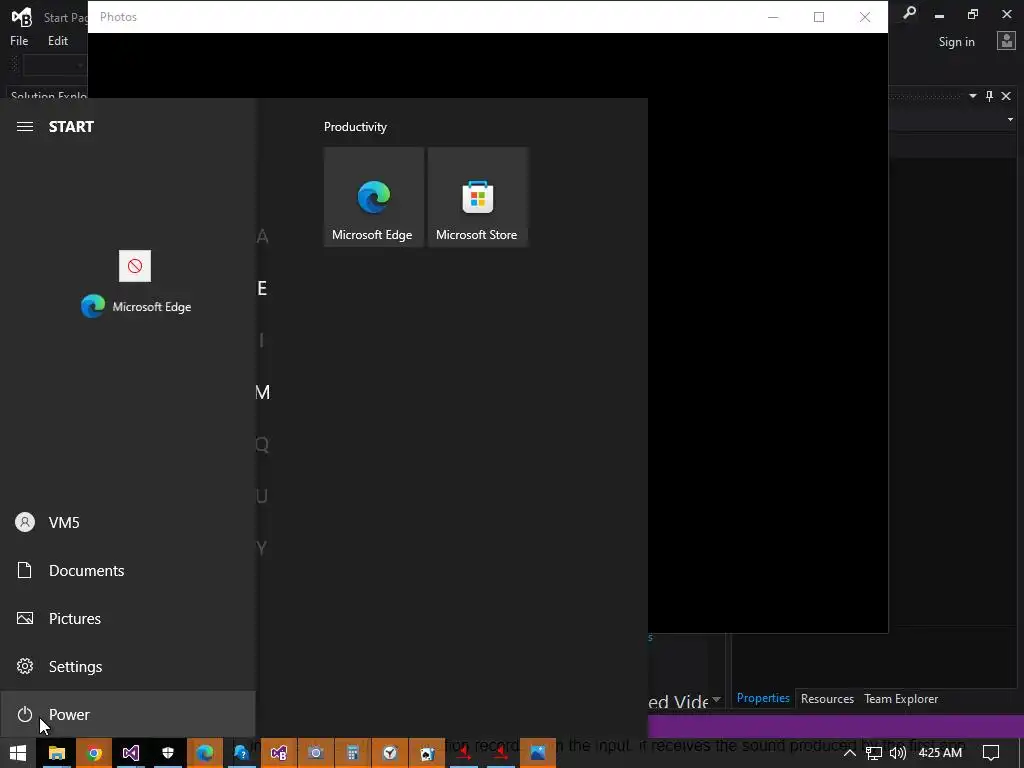Image resolution: width=1024 pixels, height=768 pixels.
Task: Expand the combo box under the right panel header
Action: (x=1010, y=120)
